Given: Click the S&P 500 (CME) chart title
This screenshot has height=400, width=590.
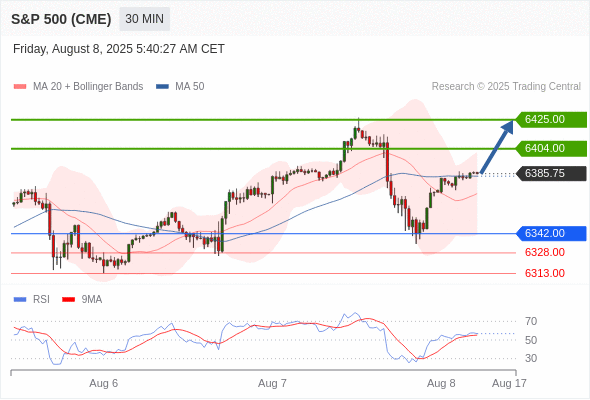Looking at the screenshot, I should click(x=61, y=19).
